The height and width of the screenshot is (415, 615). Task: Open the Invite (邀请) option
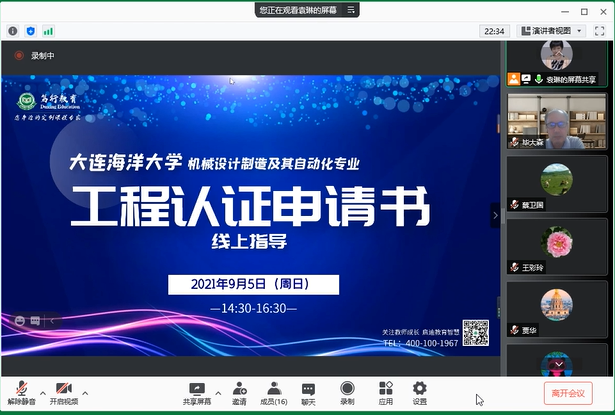point(240,391)
